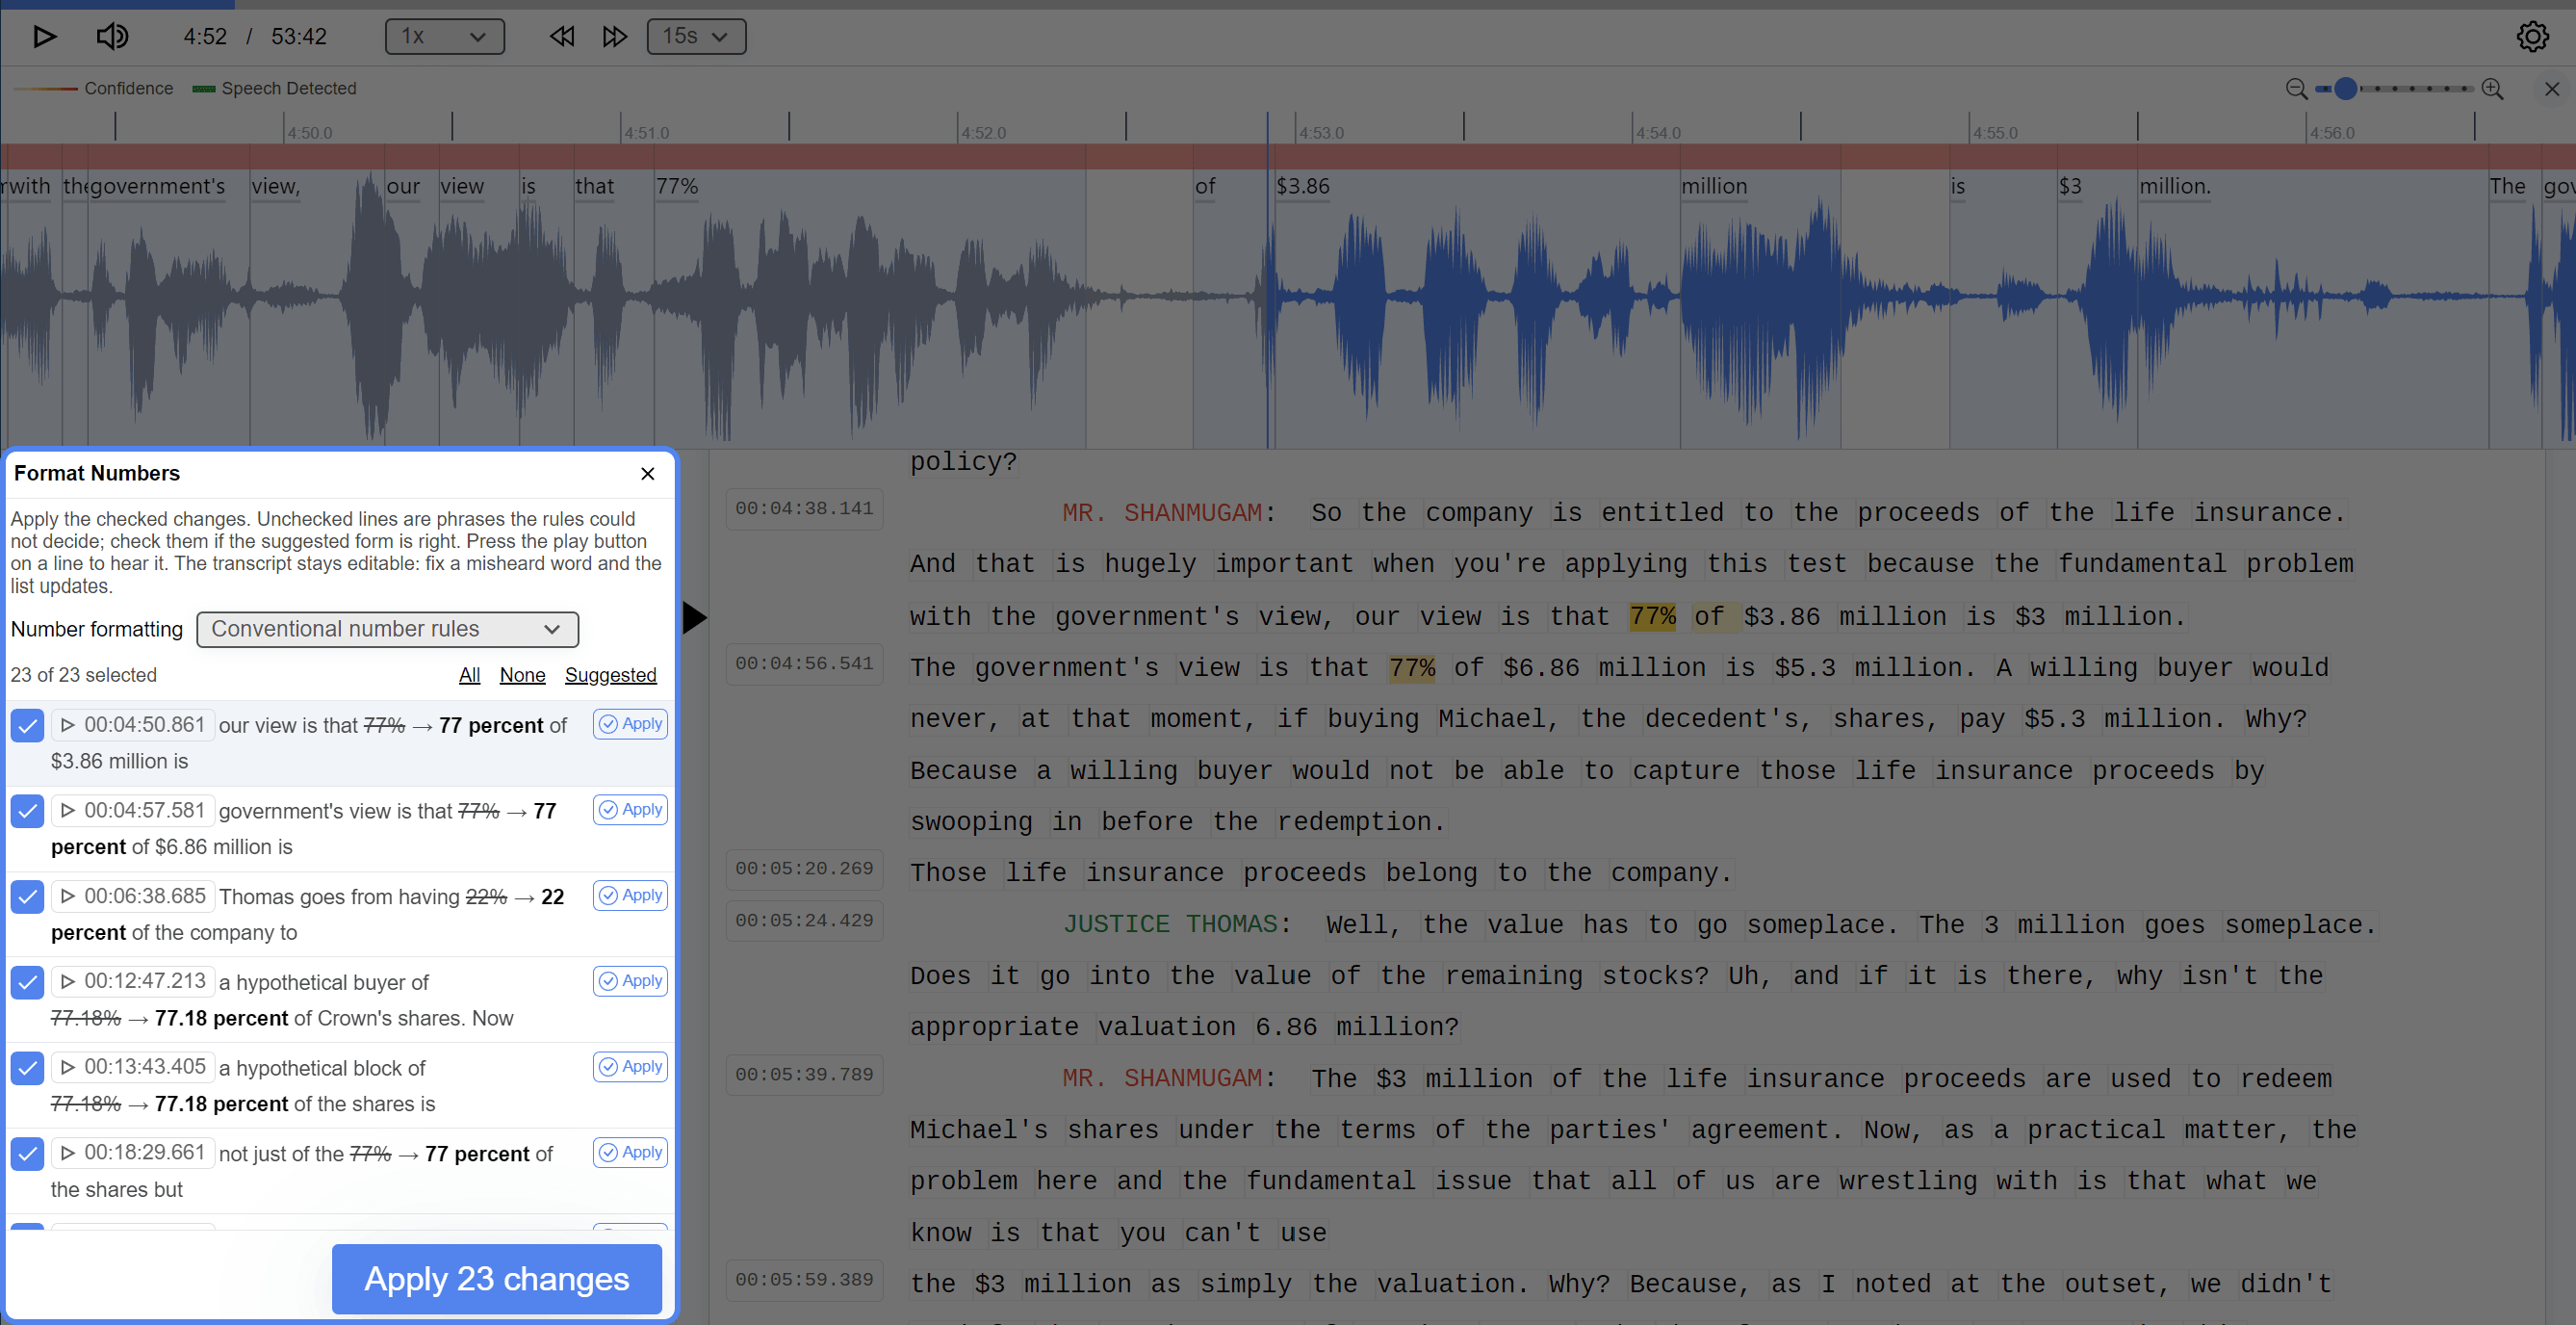Click speaker label JUSTICE THOMAS
Screen dimensions: 2576x1325
coord(1170,925)
